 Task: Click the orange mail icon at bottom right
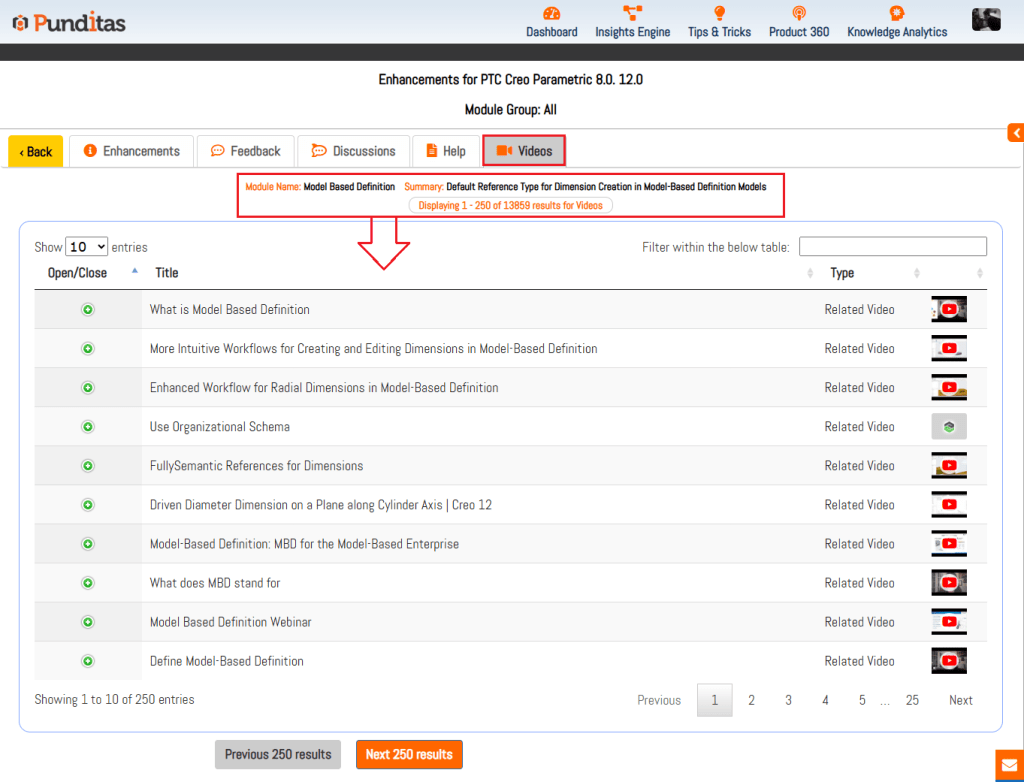1009,765
